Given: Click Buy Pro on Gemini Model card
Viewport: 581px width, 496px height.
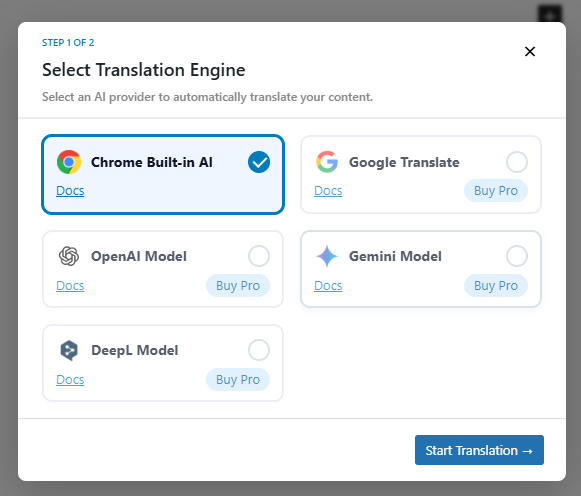Looking at the screenshot, I should (x=496, y=286).
